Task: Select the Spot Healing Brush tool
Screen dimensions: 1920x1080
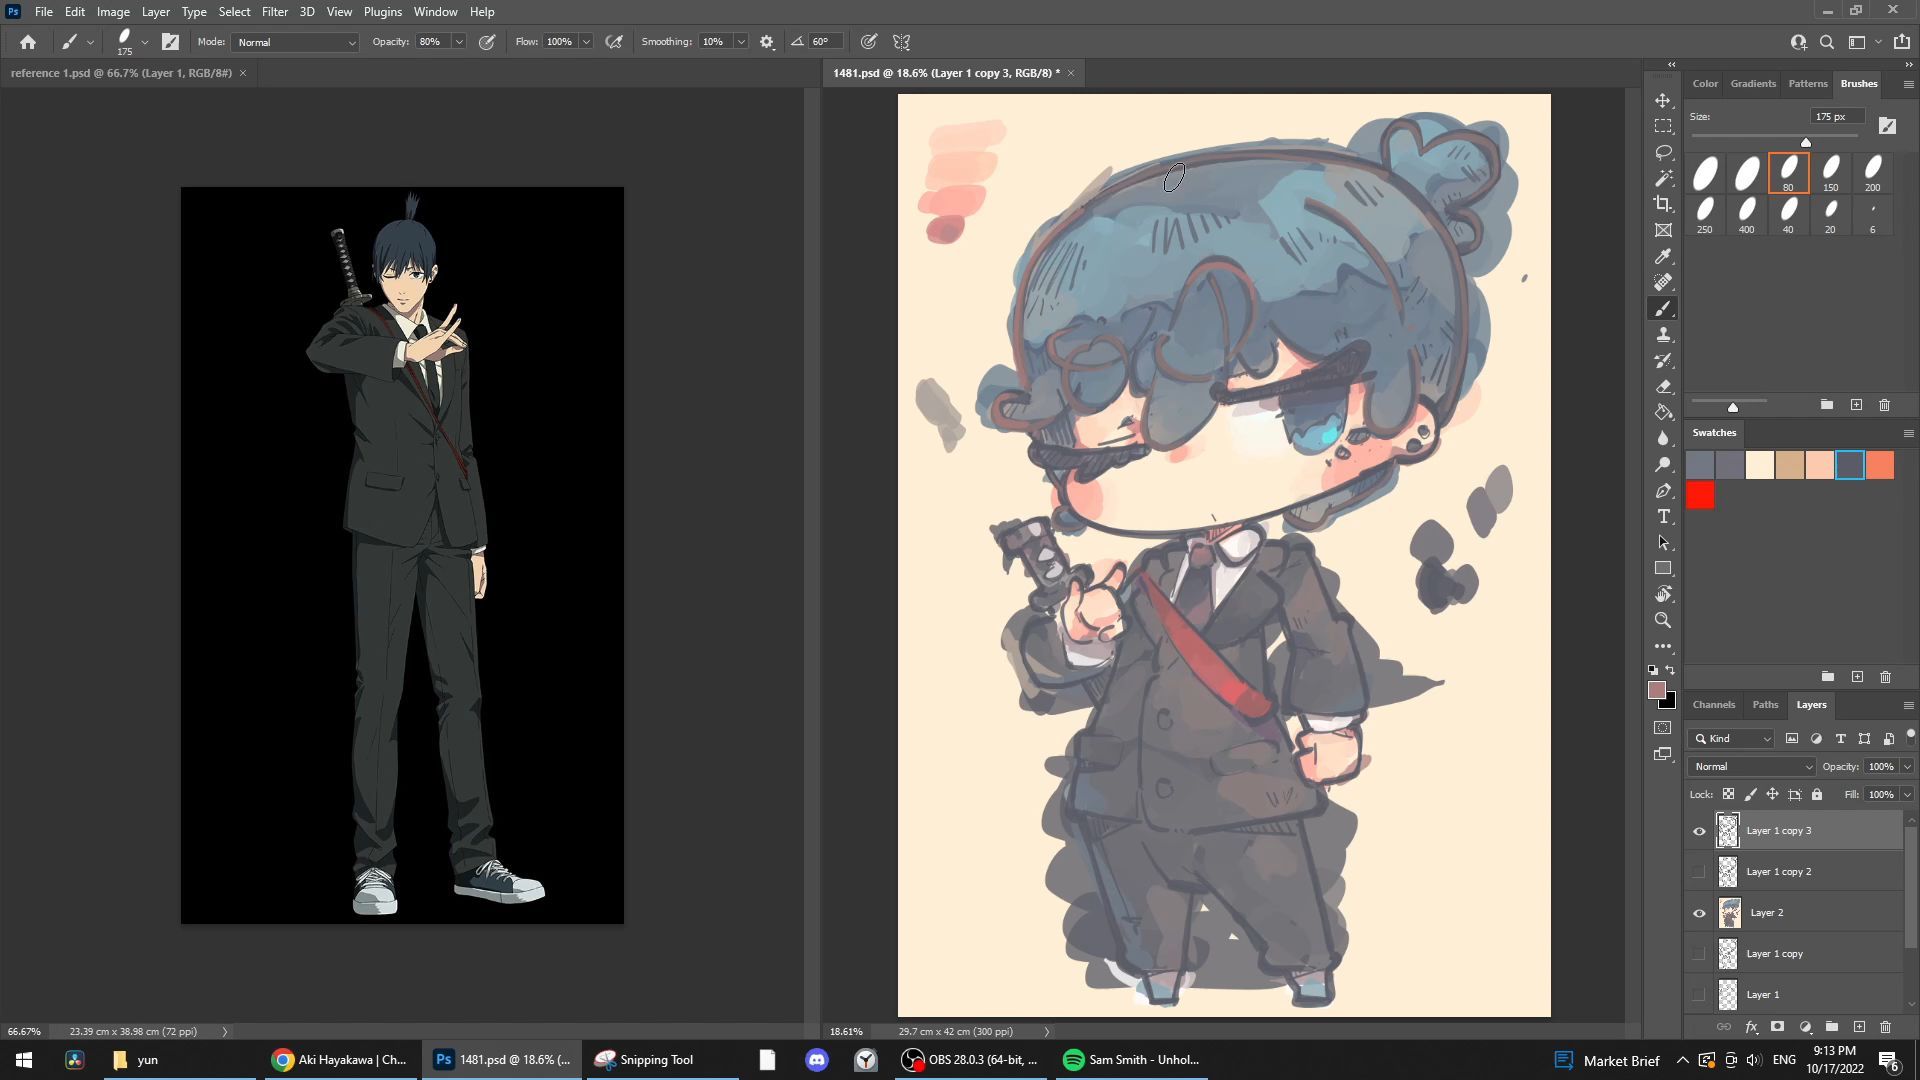Action: tap(1663, 283)
